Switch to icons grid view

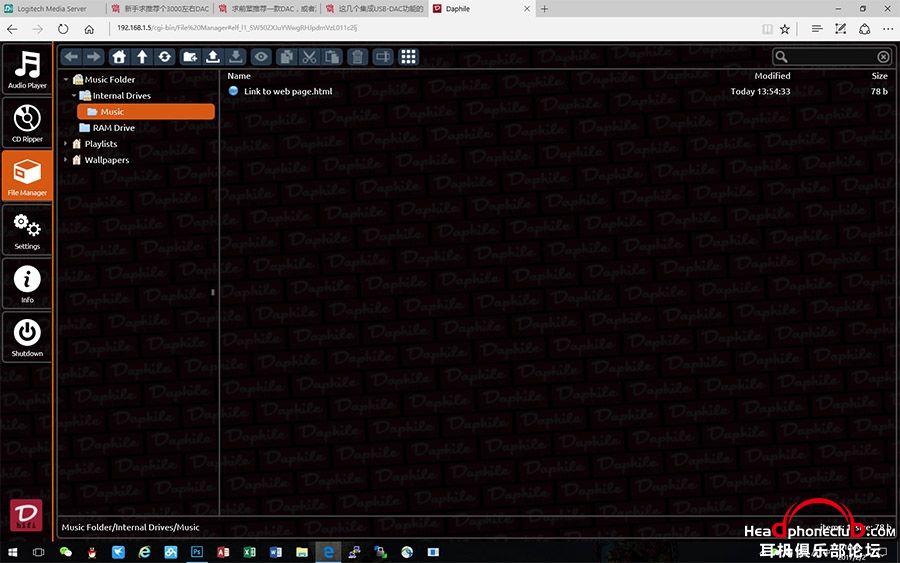click(x=408, y=57)
